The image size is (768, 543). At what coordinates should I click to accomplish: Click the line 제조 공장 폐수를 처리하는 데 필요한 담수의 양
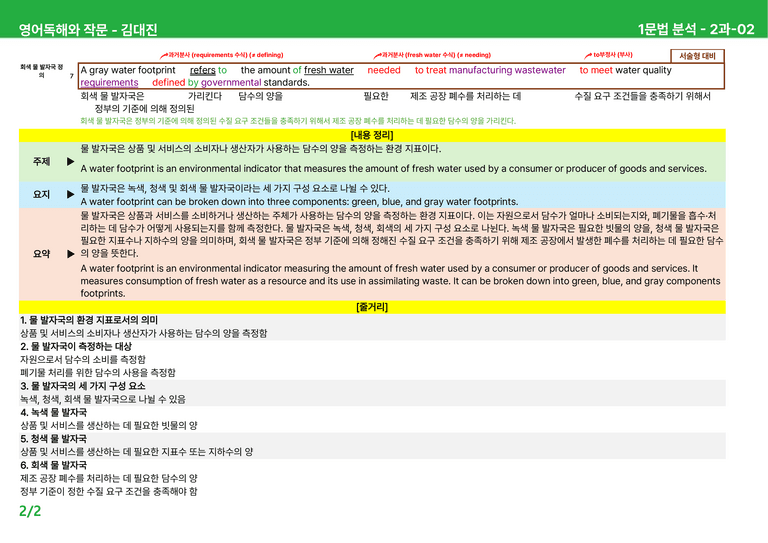click(x=109, y=478)
